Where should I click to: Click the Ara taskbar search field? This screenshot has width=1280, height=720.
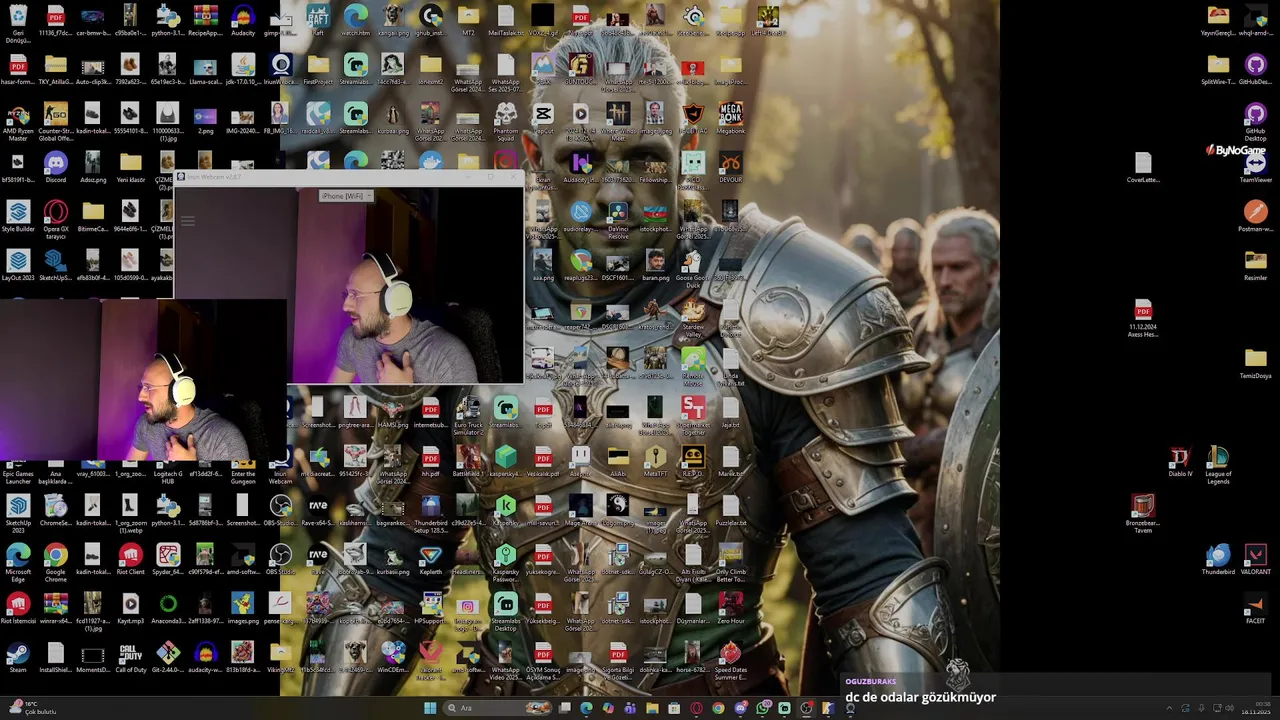499,708
